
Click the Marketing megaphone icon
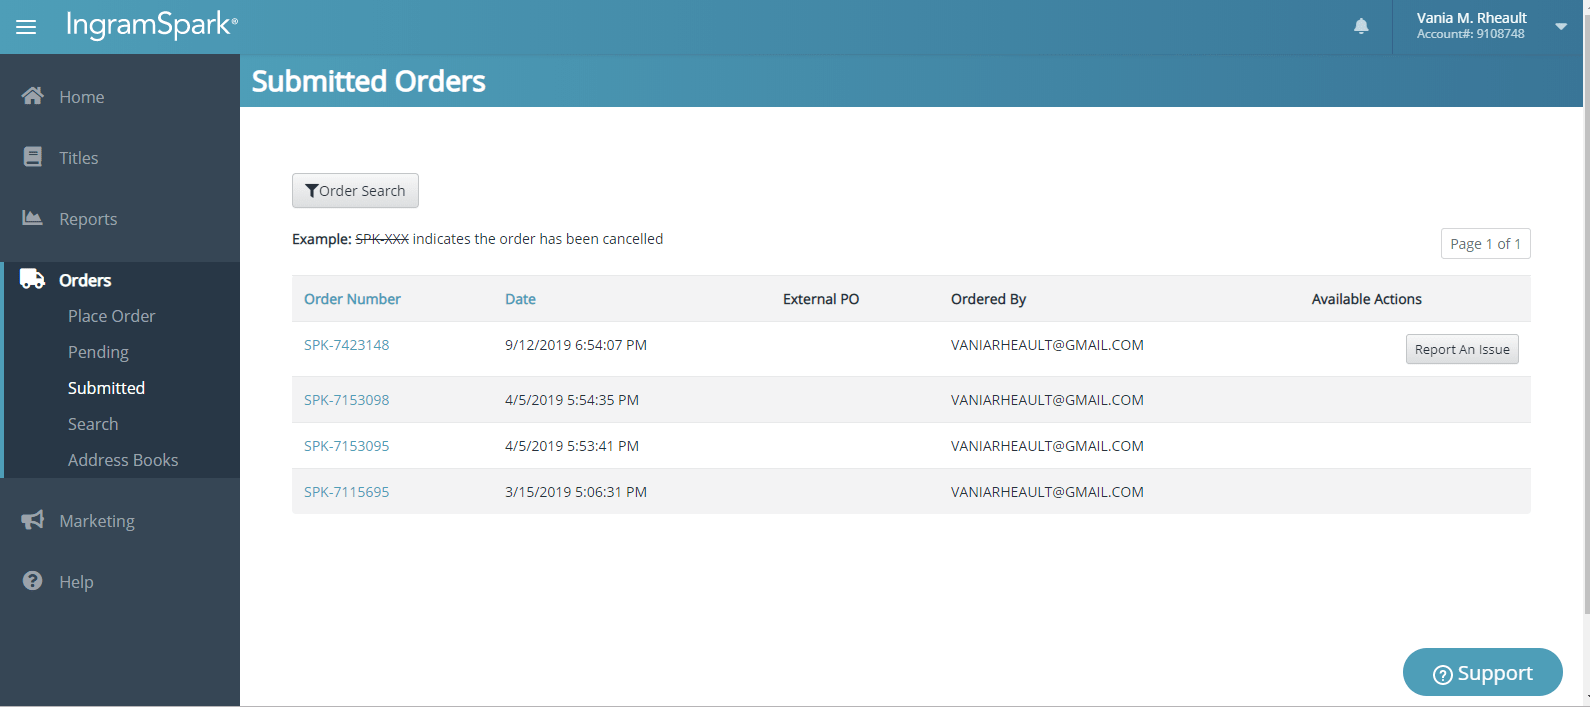(33, 520)
